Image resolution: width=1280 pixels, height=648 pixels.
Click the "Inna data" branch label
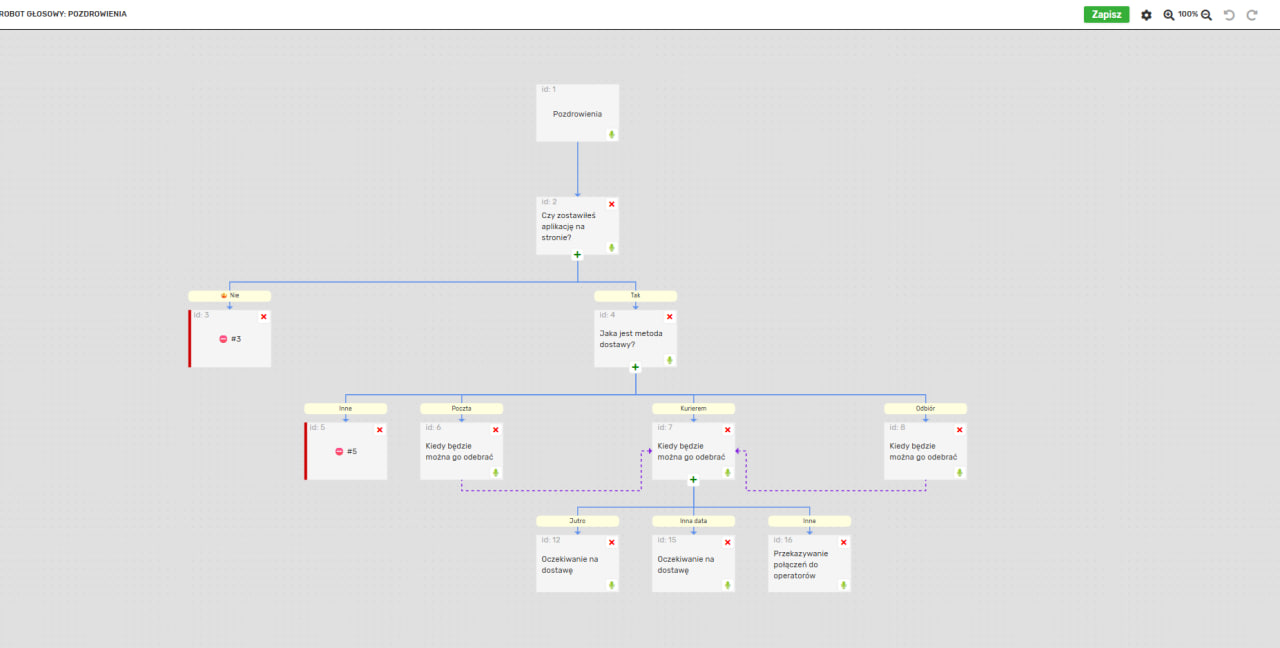(693, 521)
